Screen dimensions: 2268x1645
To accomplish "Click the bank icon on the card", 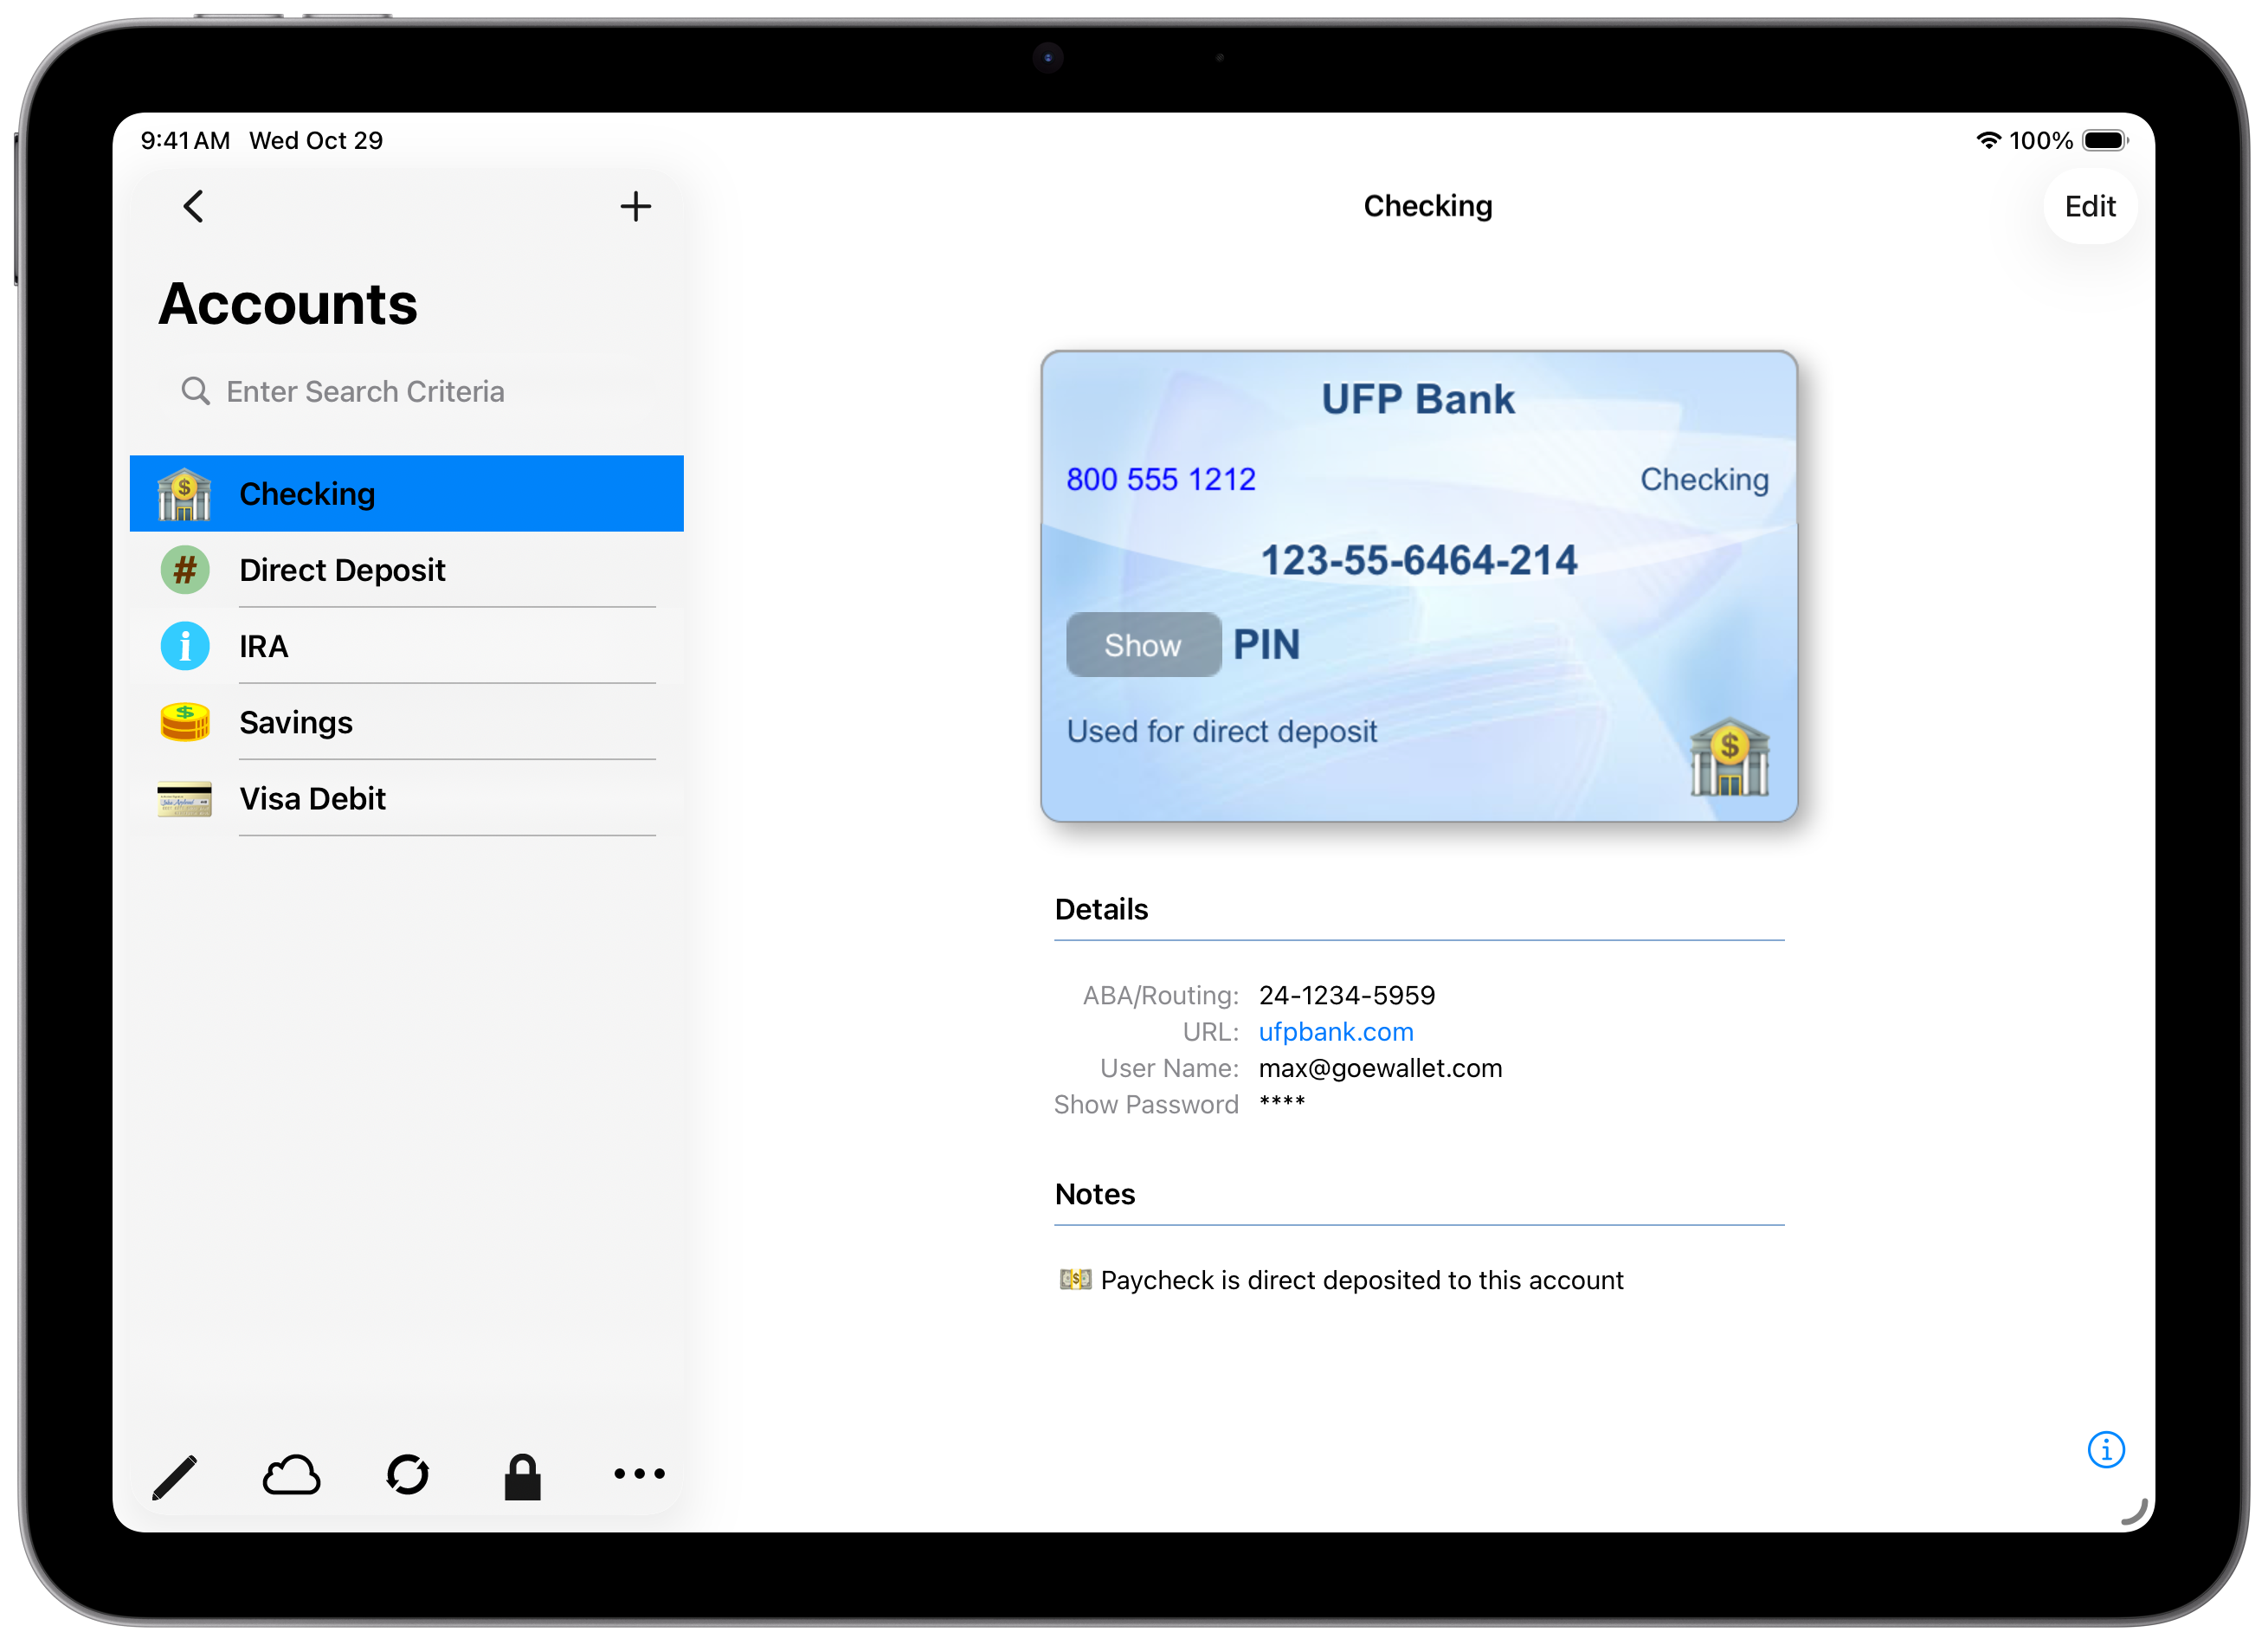I will click(1729, 757).
